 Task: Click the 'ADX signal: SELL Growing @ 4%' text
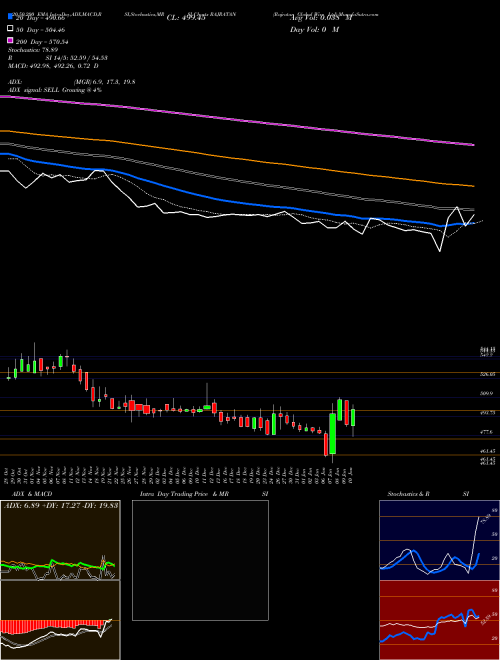click(55, 90)
